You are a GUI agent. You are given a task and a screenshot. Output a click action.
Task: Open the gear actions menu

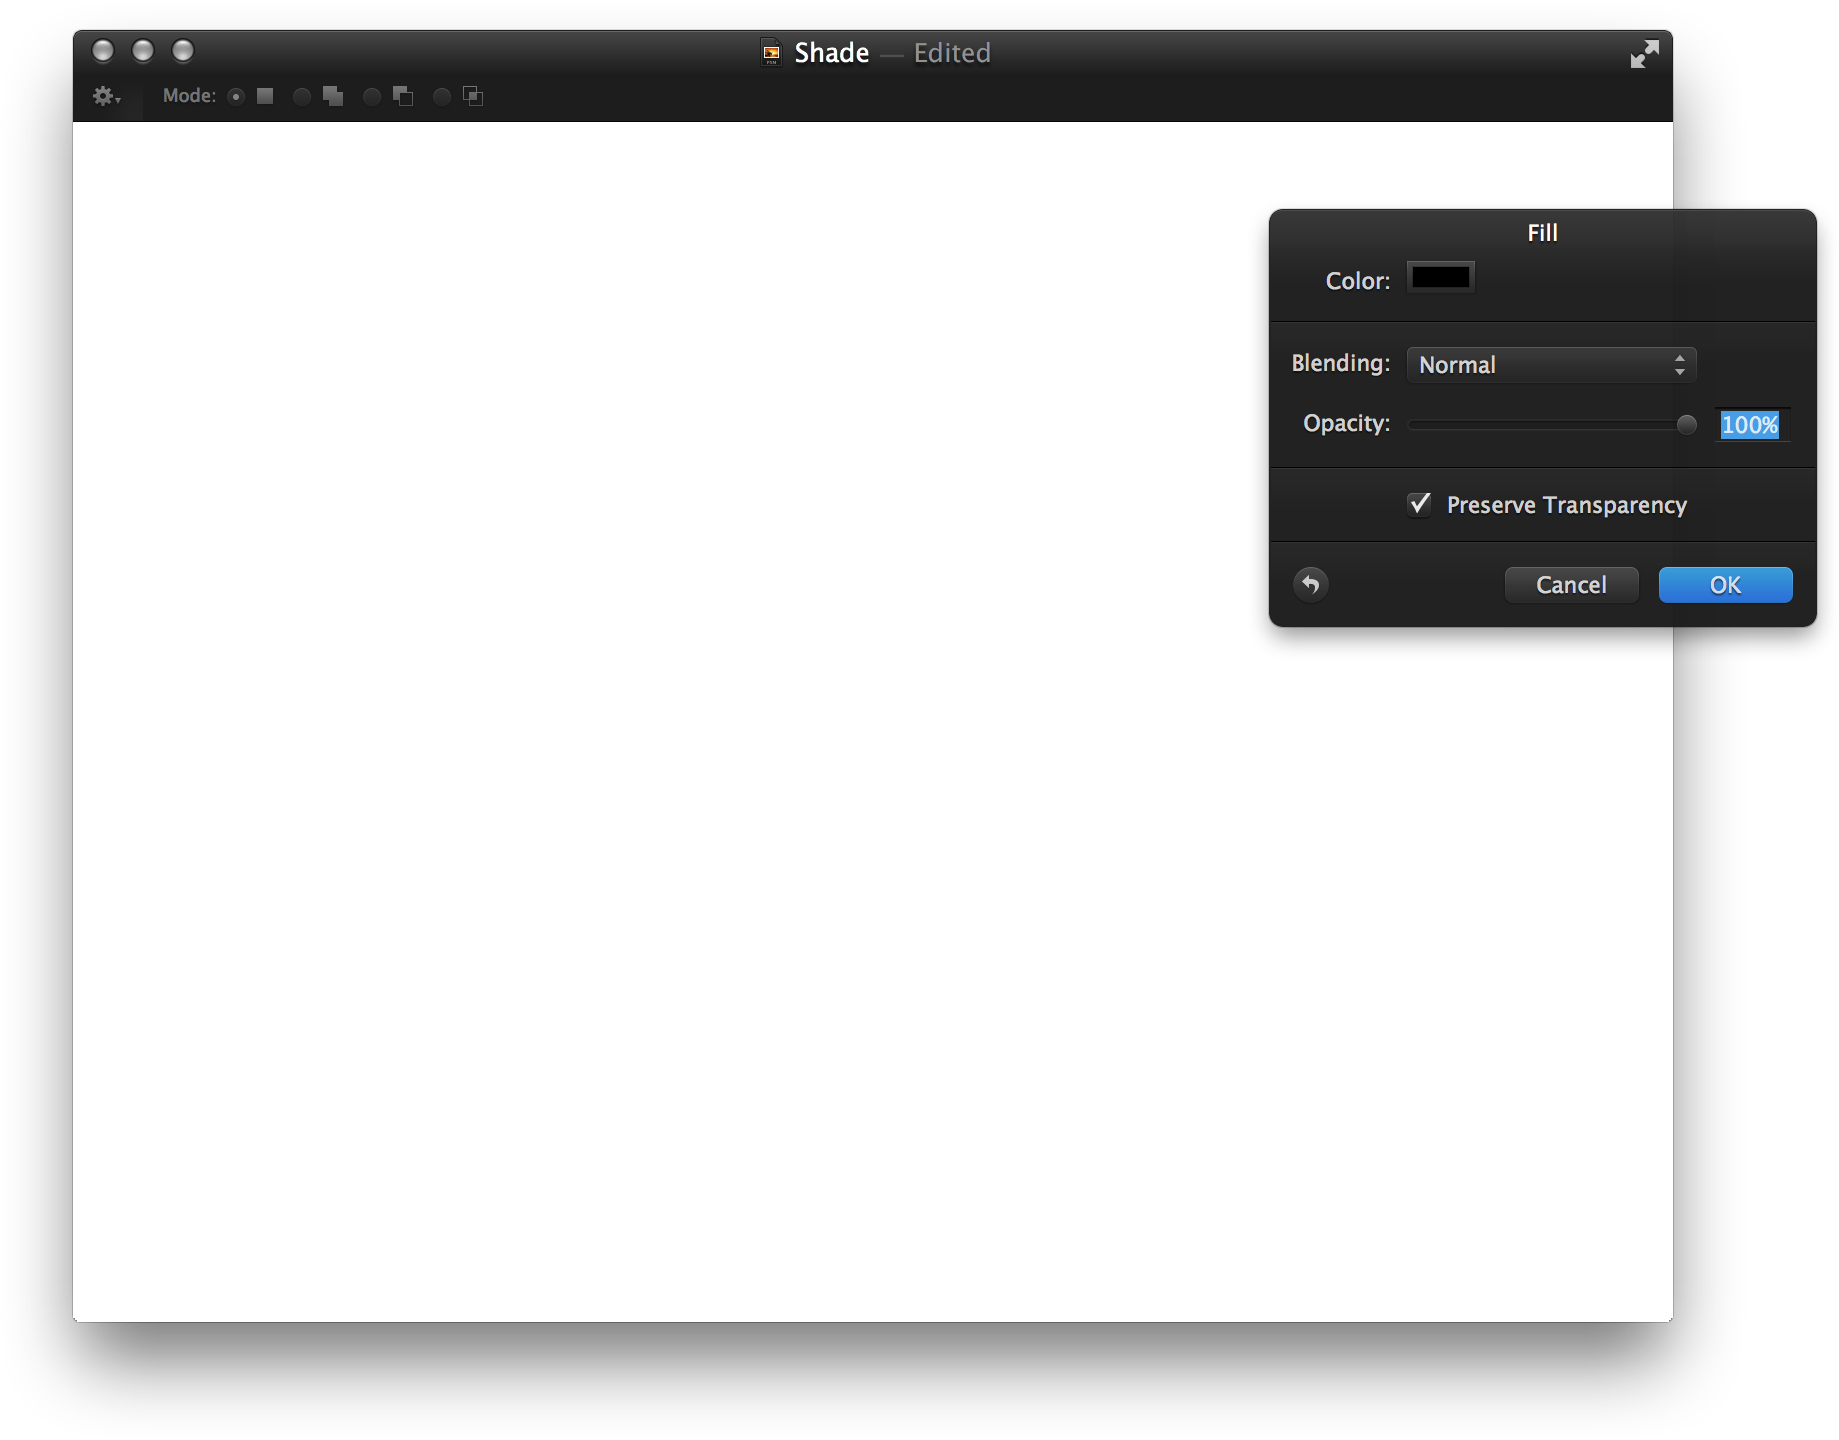click(x=103, y=95)
